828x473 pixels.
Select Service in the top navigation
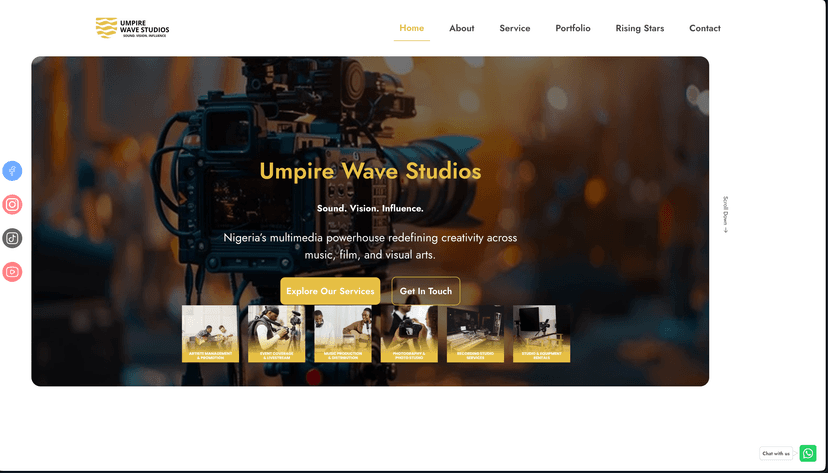515,29
